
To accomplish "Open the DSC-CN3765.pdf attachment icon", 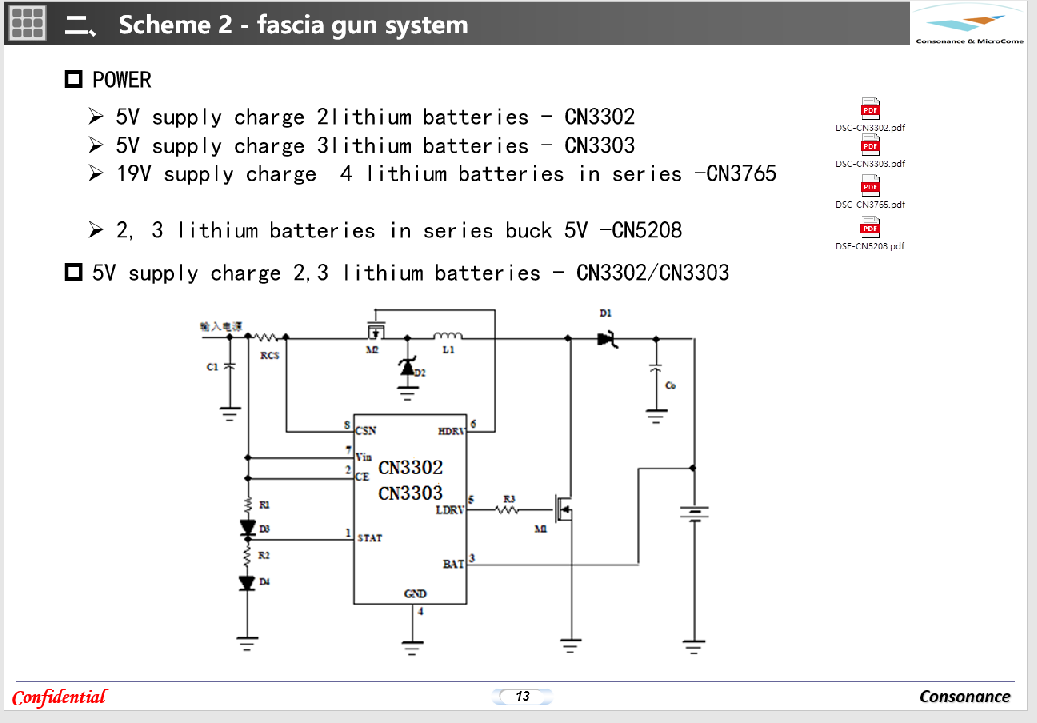I will click(870, 185).
